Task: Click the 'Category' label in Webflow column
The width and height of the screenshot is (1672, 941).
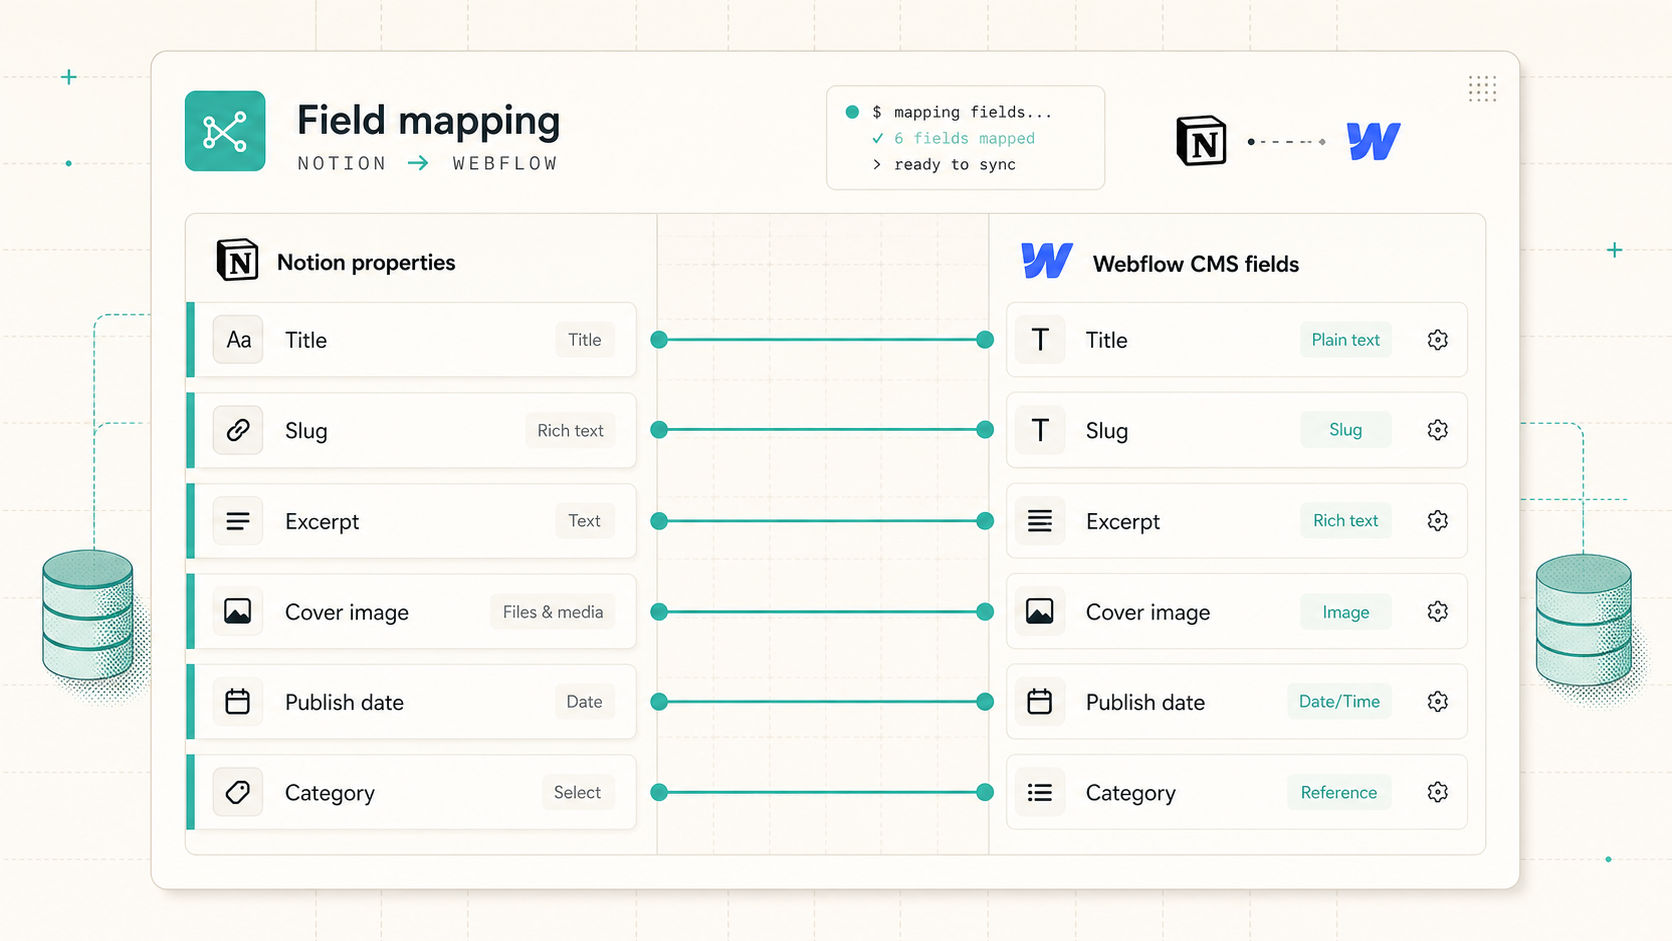Action: tap(1131, 793)
